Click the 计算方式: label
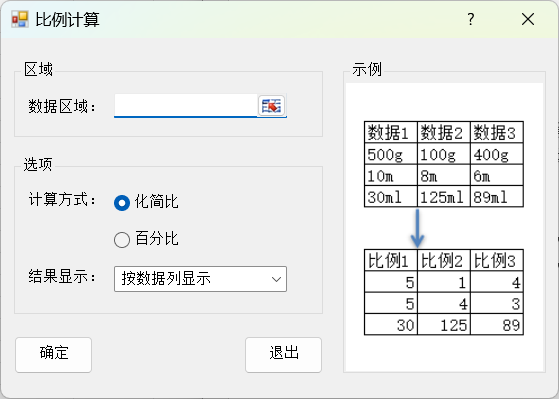 click(x=62, y=199)
